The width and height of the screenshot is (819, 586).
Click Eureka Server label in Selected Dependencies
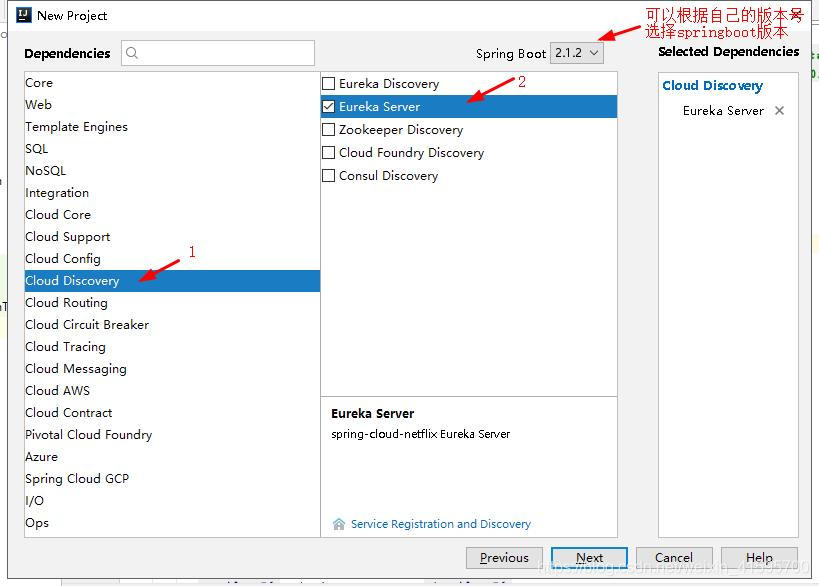[x=723, y=111]
